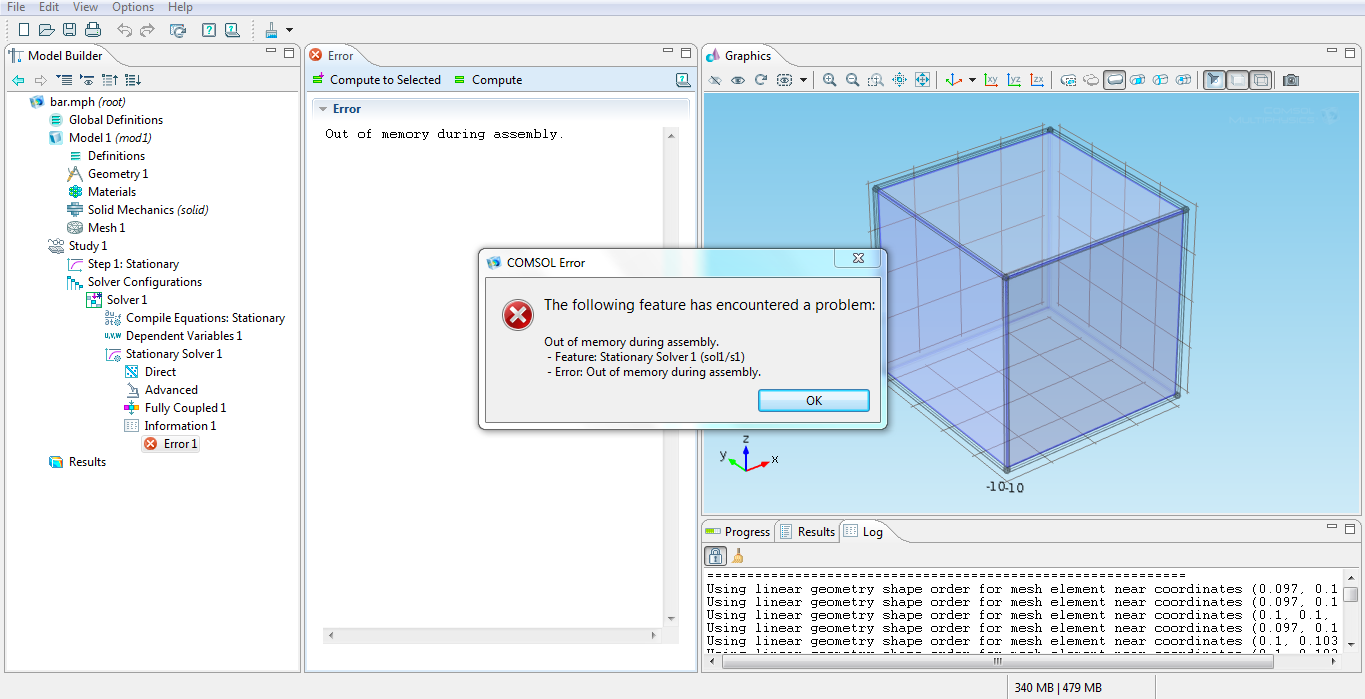The image size is (1365, 699).
Task: Collapse the Error section header triangle
Action: click(323, 109)
